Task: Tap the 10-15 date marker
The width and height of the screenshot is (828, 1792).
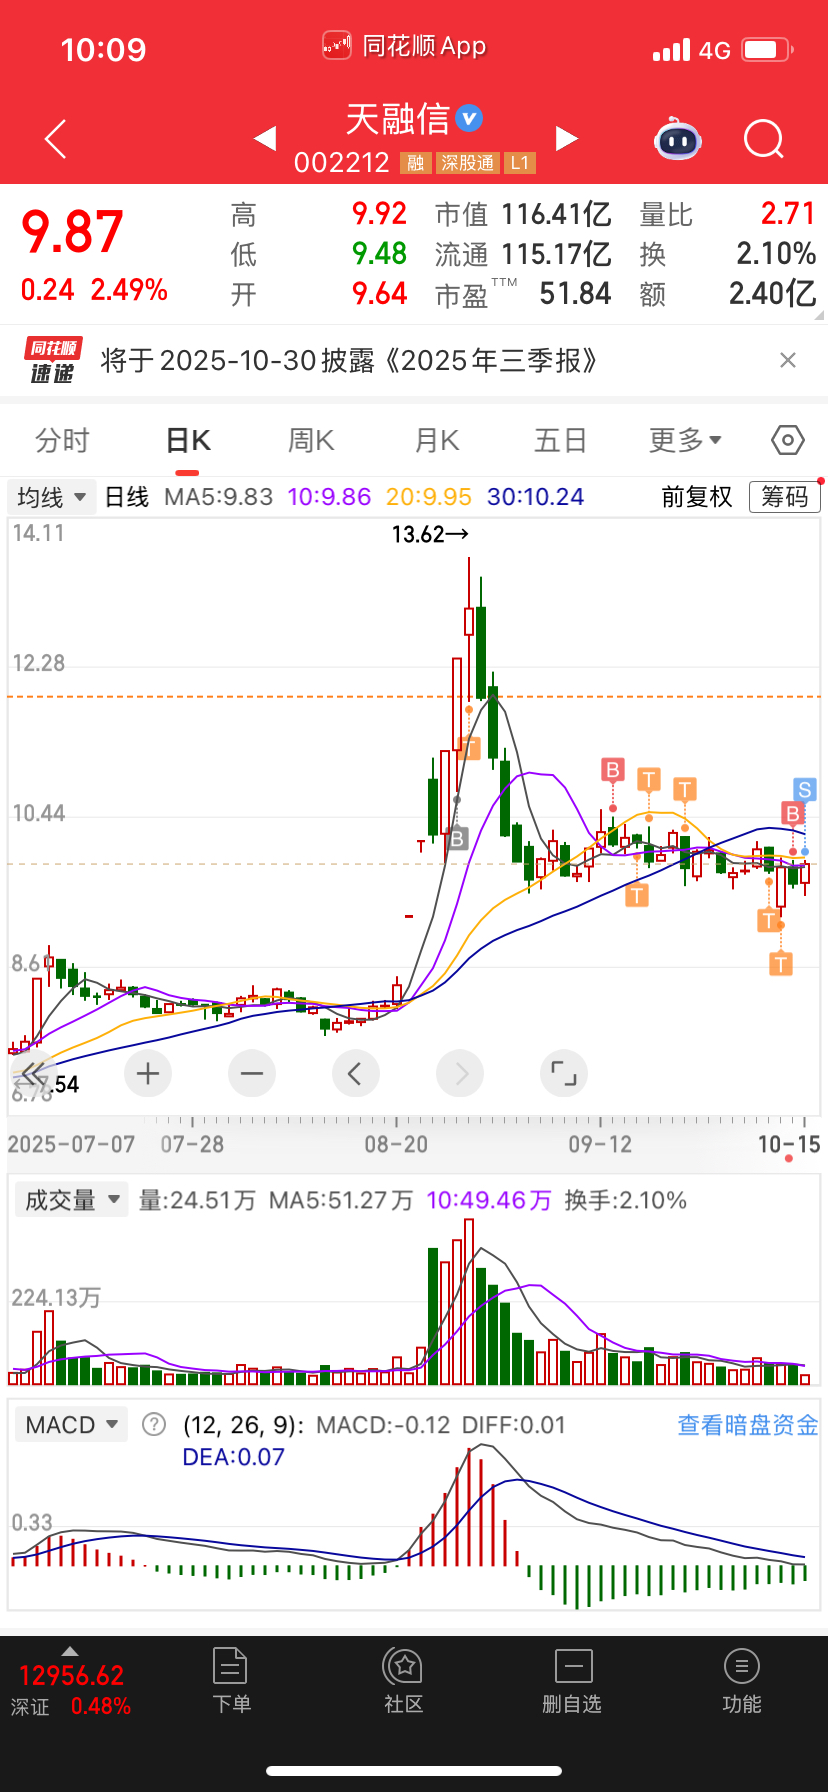Action: coord(789,1144)
